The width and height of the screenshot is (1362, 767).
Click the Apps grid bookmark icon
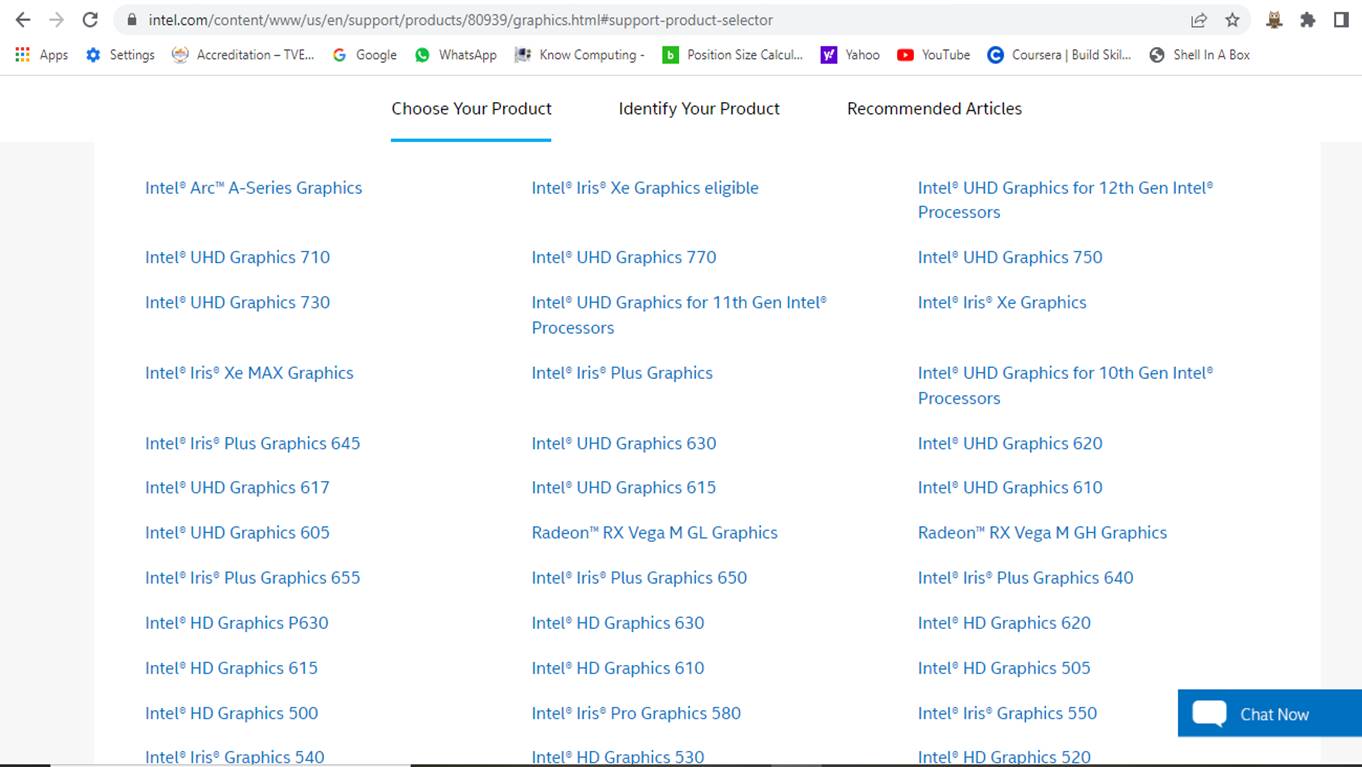(22, 55)
